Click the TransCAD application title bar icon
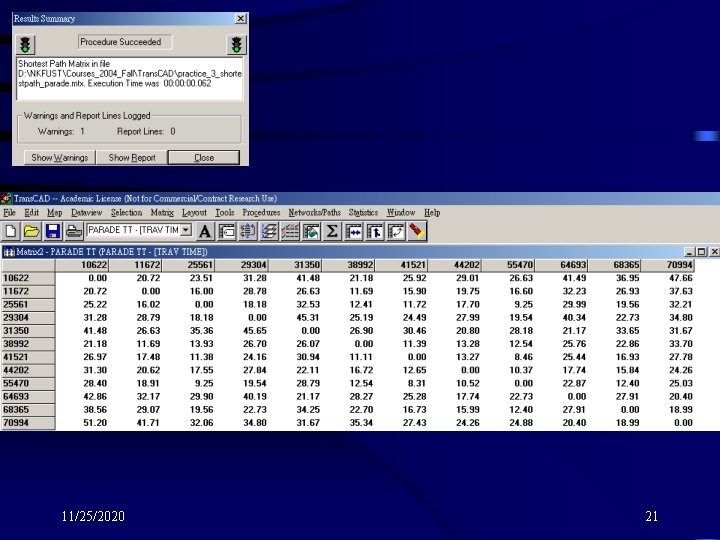 click(x=6, y=198)
